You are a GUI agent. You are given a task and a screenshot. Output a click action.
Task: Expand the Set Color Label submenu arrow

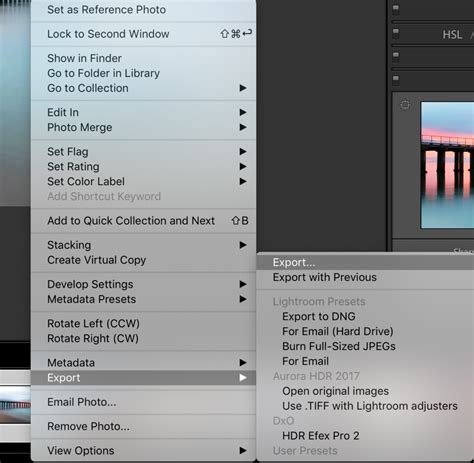tap(243, 182)
